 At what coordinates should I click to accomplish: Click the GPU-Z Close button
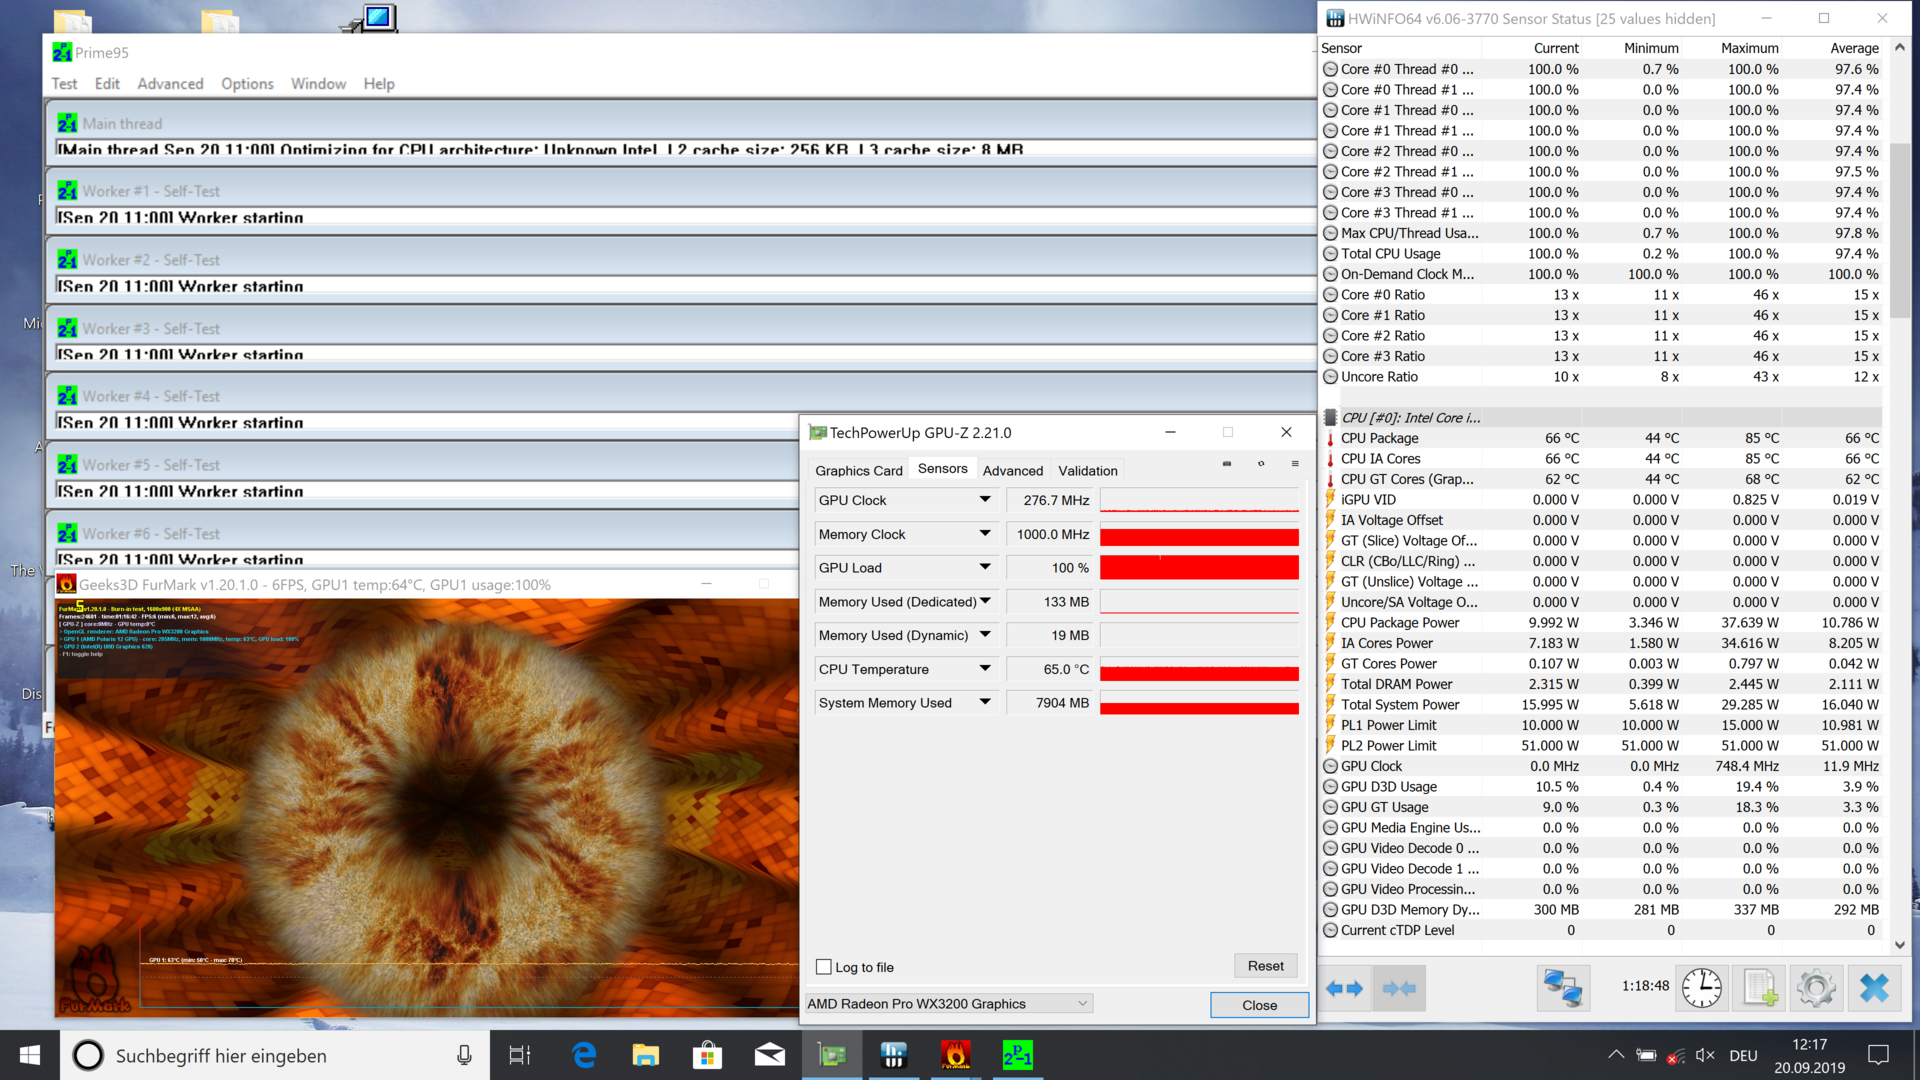coord(1259,1005)
